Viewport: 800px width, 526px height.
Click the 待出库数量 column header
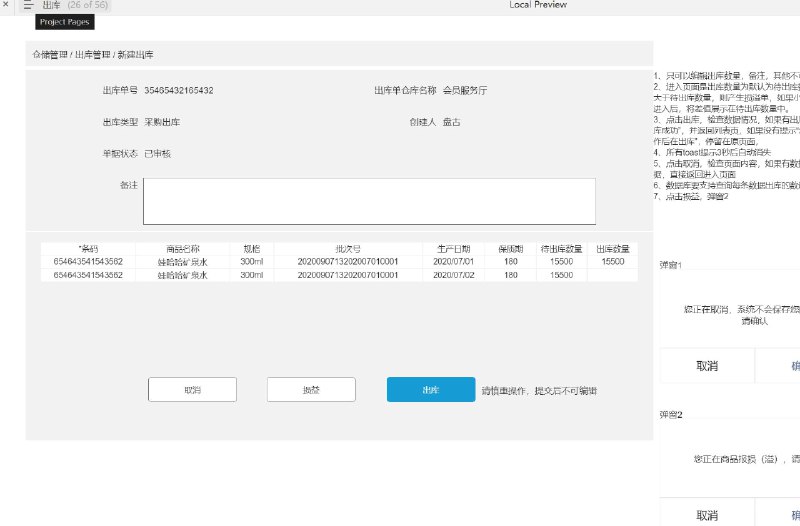562,249
